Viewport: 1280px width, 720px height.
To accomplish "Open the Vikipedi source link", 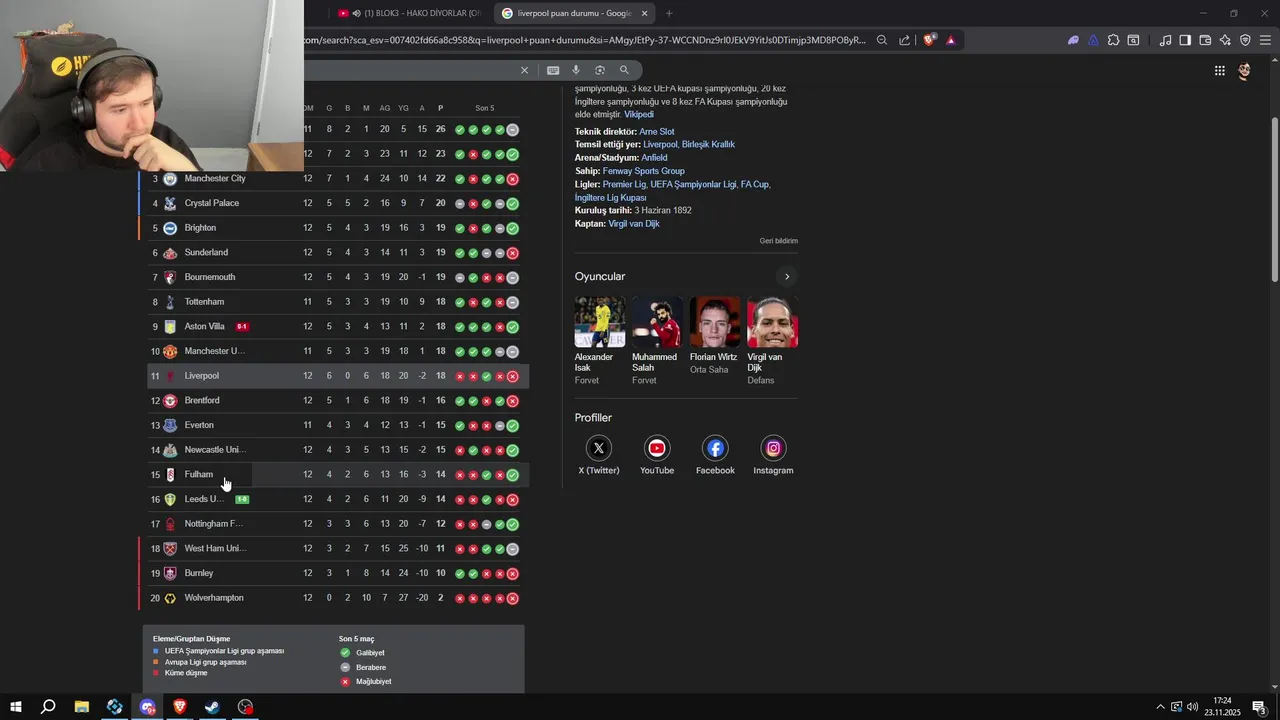I will click(639, 115).
